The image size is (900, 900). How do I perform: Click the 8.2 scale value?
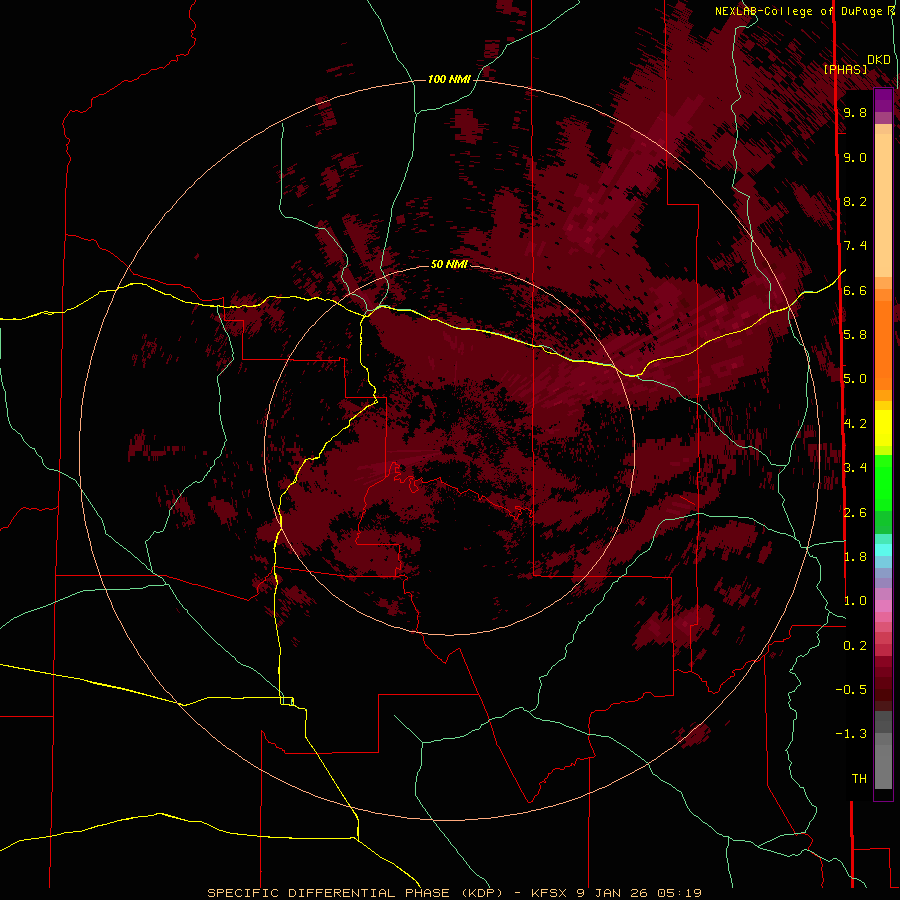click(855, 201)
